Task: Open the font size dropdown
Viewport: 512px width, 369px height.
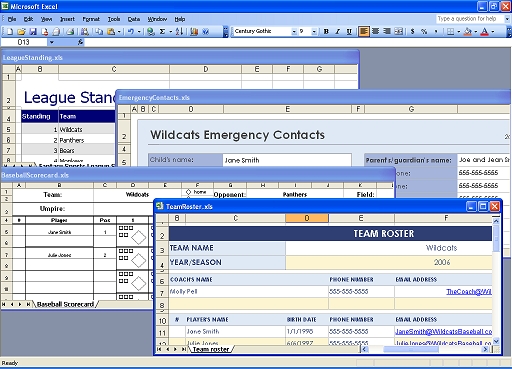Action: click(314, 31)
